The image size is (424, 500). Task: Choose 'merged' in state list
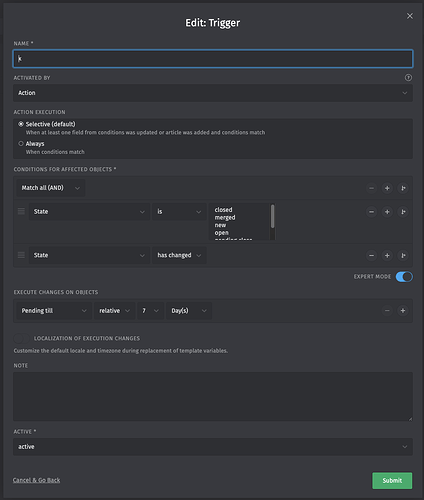(x=225, y=217)
